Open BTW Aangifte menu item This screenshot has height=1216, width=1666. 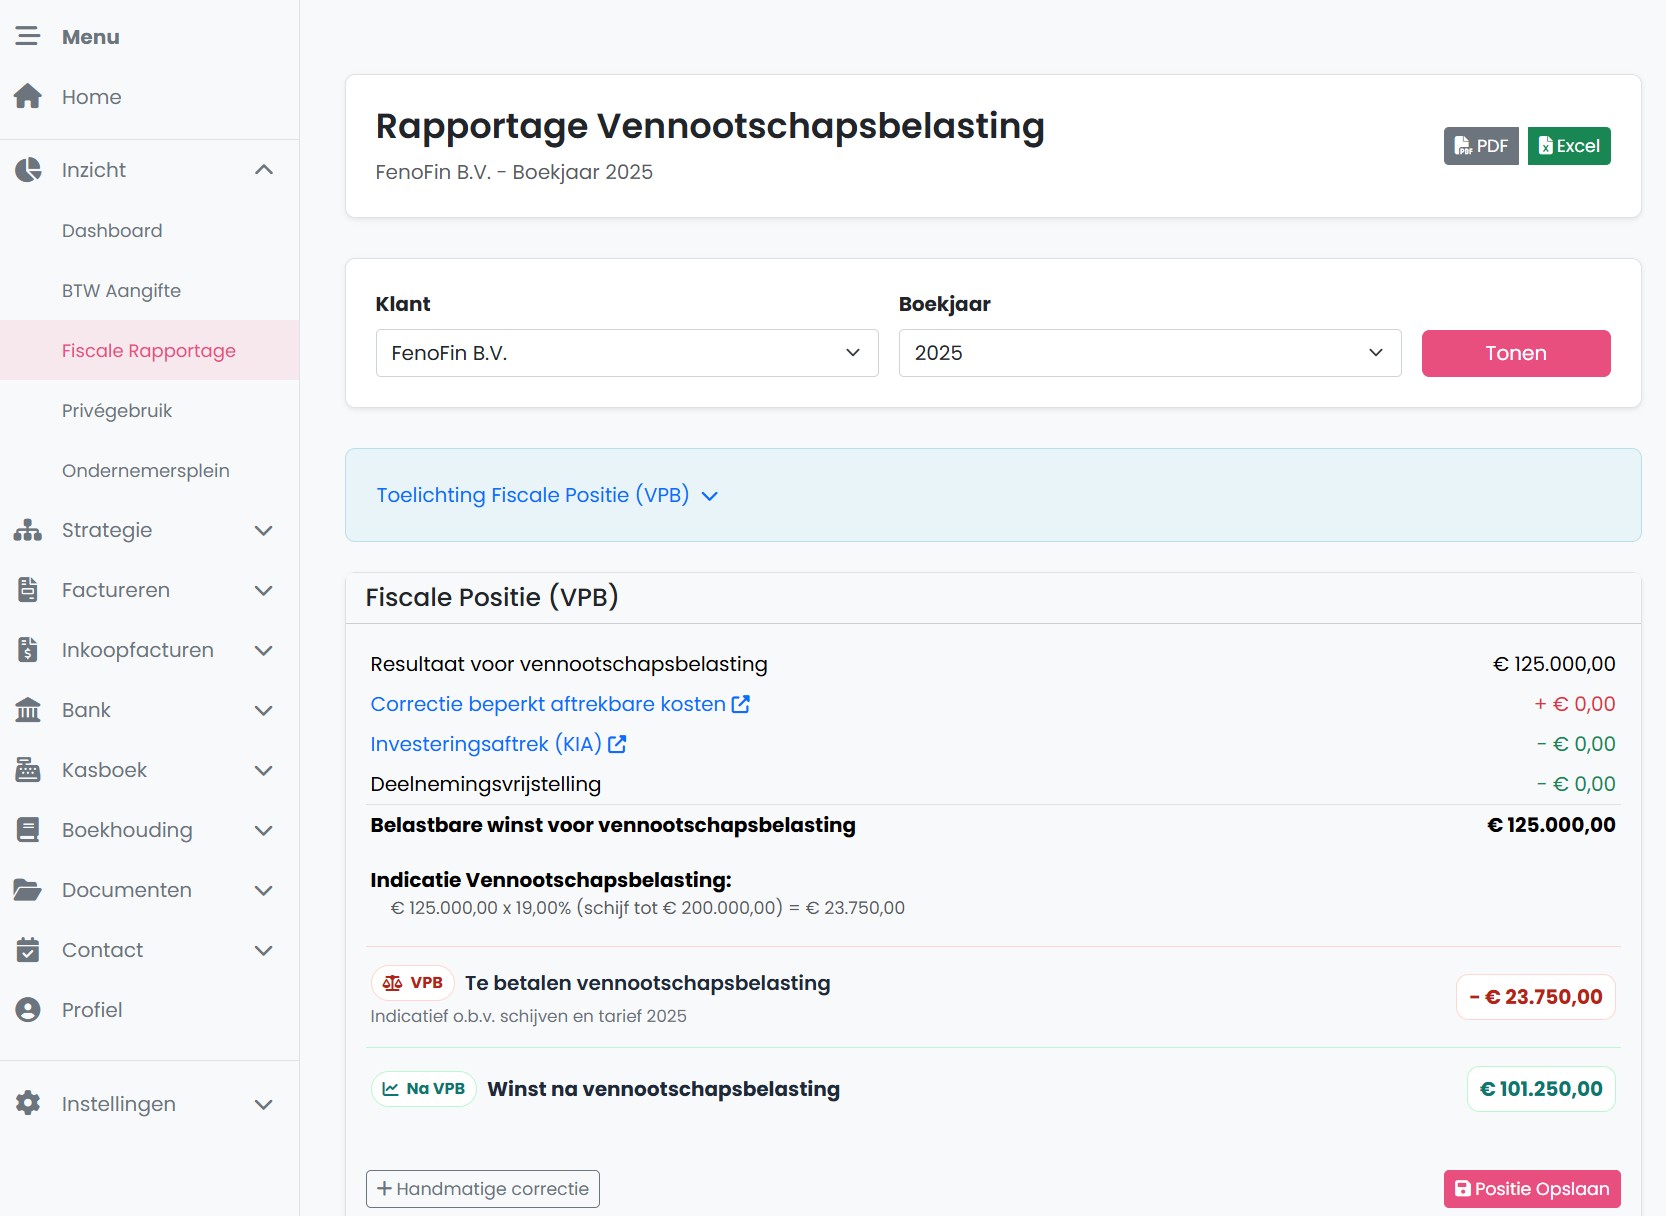pyautogui.click(x=121, y=291)
